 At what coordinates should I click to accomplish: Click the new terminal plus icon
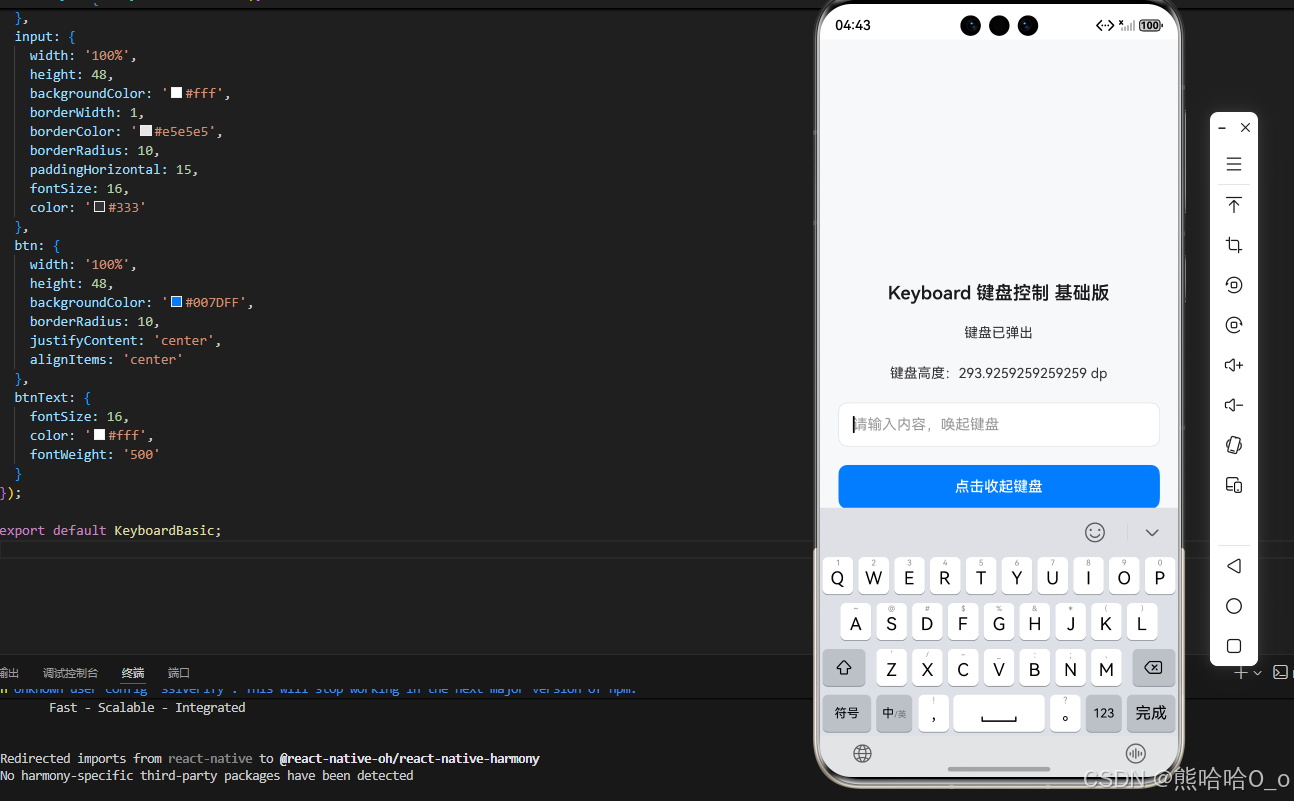(x=1241, y=673)
